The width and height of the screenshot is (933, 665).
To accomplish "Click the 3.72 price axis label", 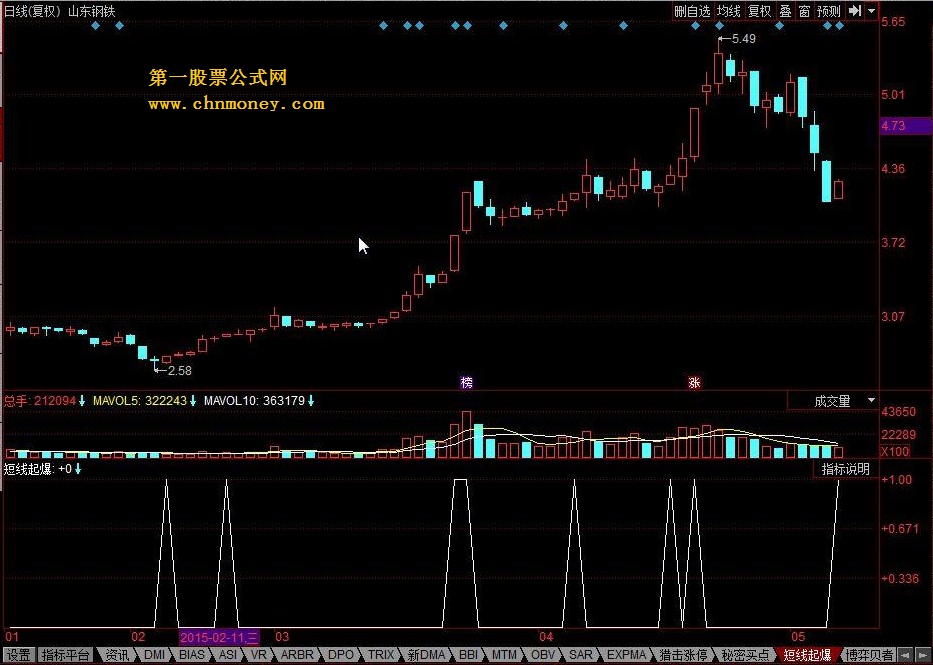I will click(893, 243).
